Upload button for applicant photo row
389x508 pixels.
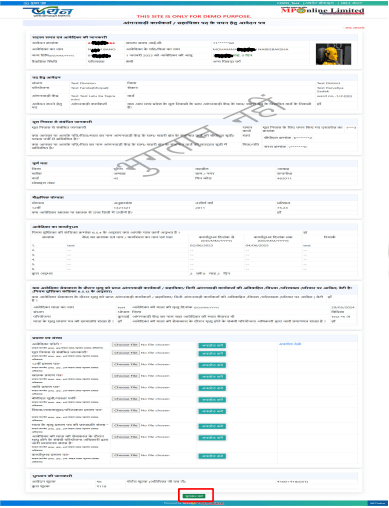[212, 345]
